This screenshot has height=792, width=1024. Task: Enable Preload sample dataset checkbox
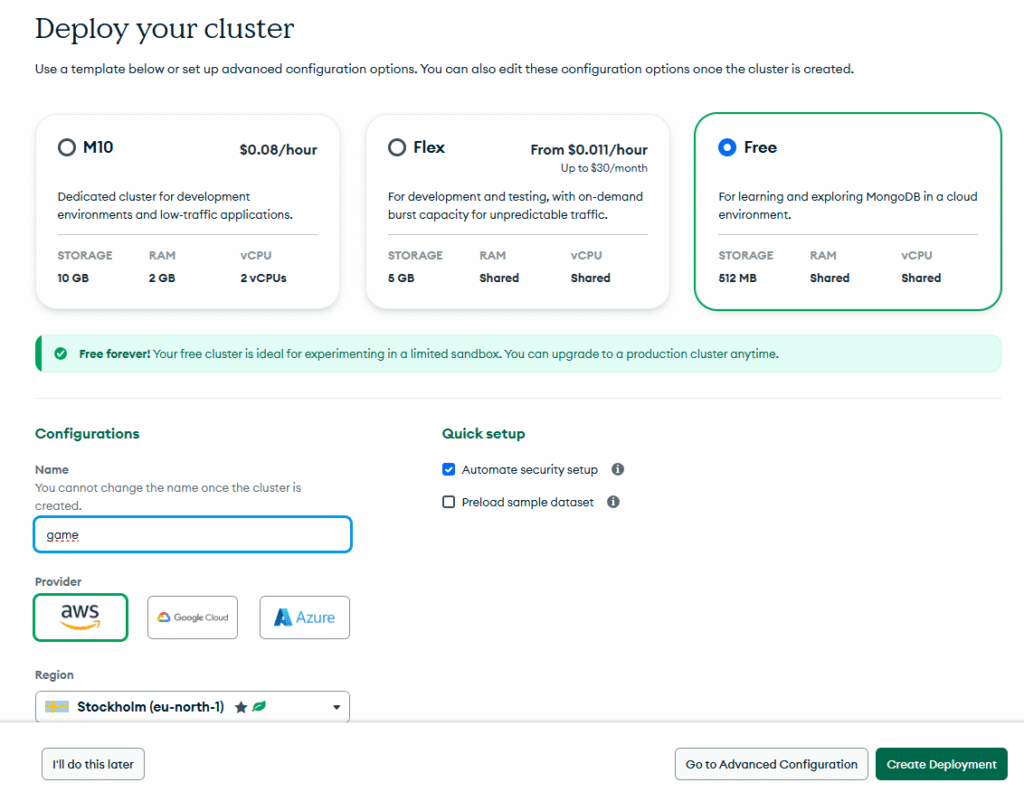point(449,502)
